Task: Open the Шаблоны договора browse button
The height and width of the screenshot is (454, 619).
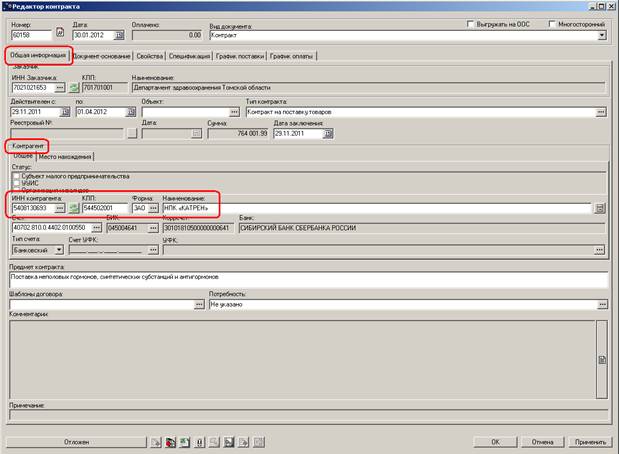Action: pyautogui.click(x=198, y=304)
